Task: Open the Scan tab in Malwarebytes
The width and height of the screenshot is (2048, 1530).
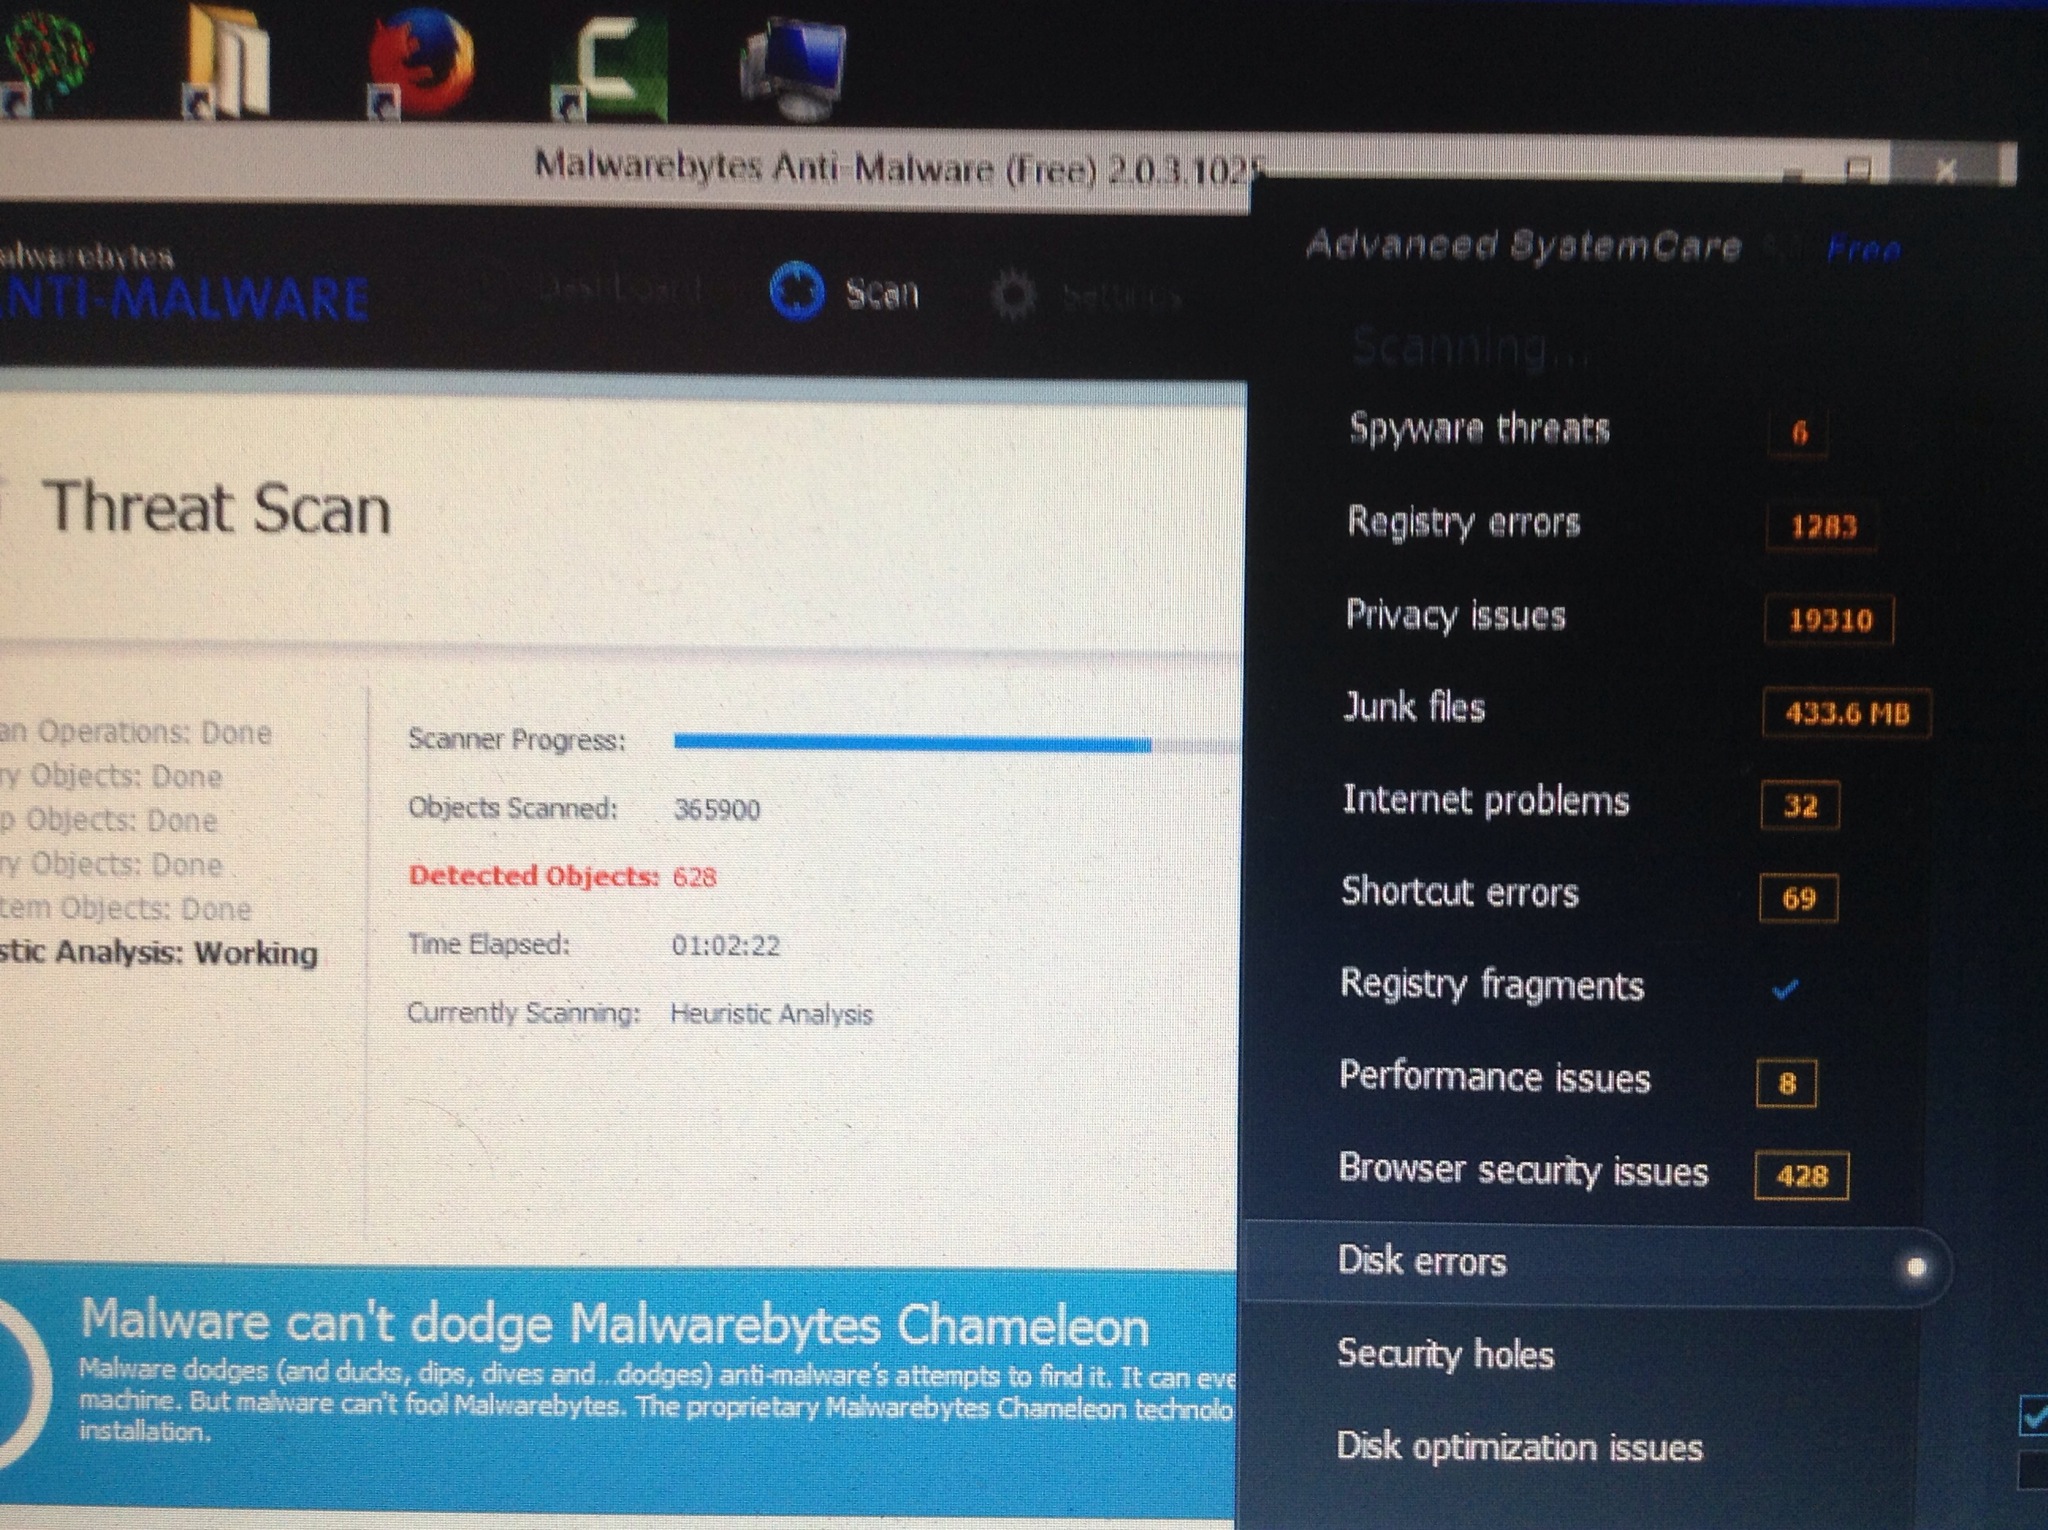Action: (844, 292)
